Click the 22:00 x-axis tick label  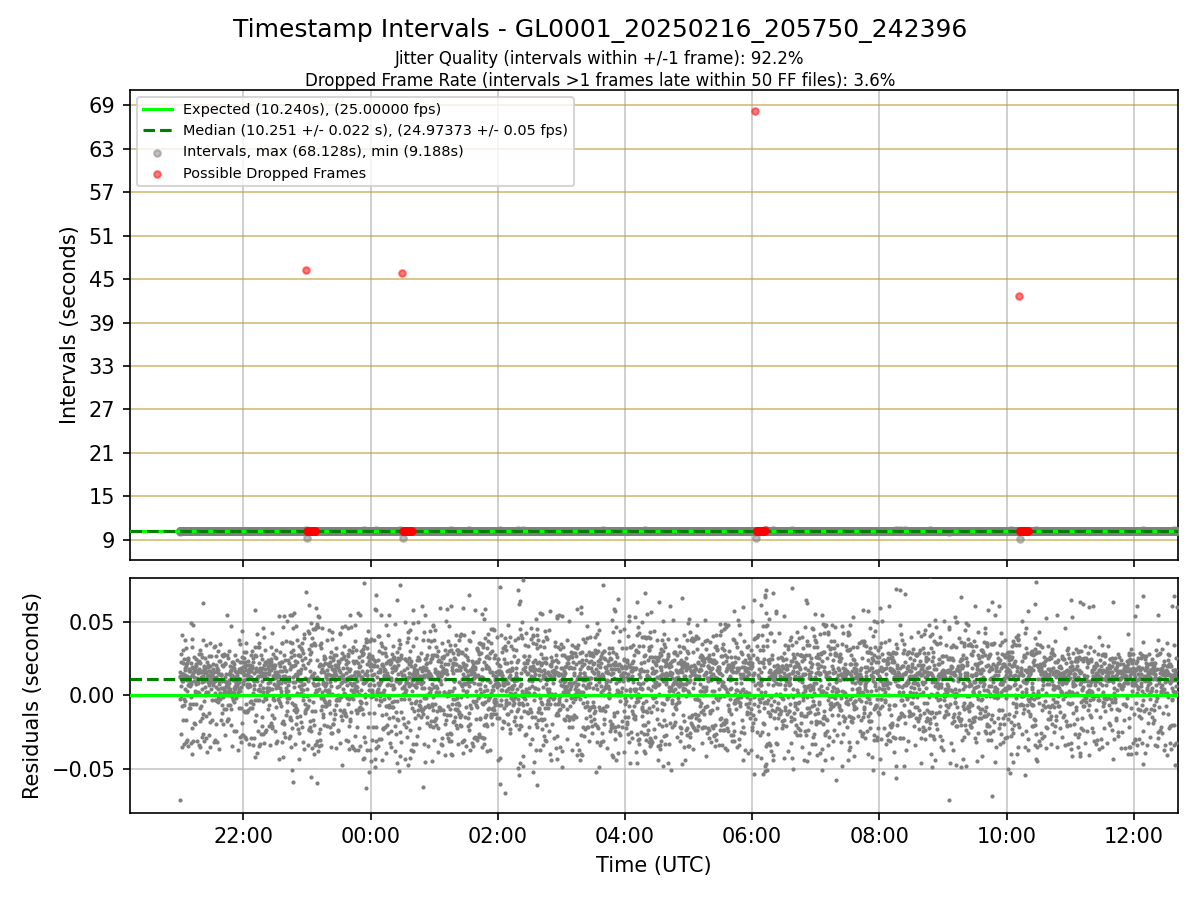point(243,835)
